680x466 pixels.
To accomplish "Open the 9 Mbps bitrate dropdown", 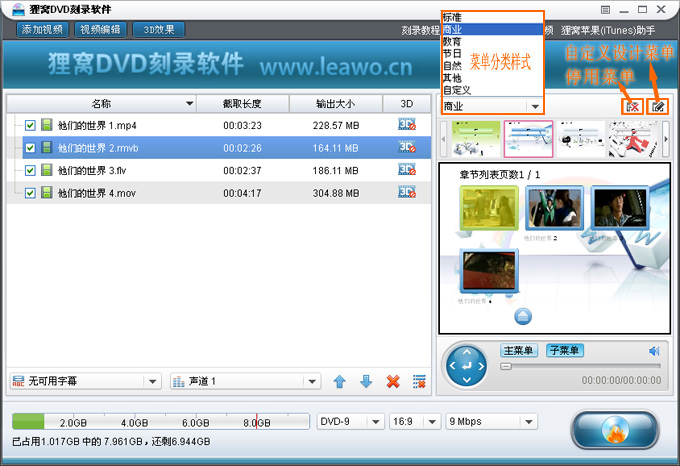I will (491, 421).
